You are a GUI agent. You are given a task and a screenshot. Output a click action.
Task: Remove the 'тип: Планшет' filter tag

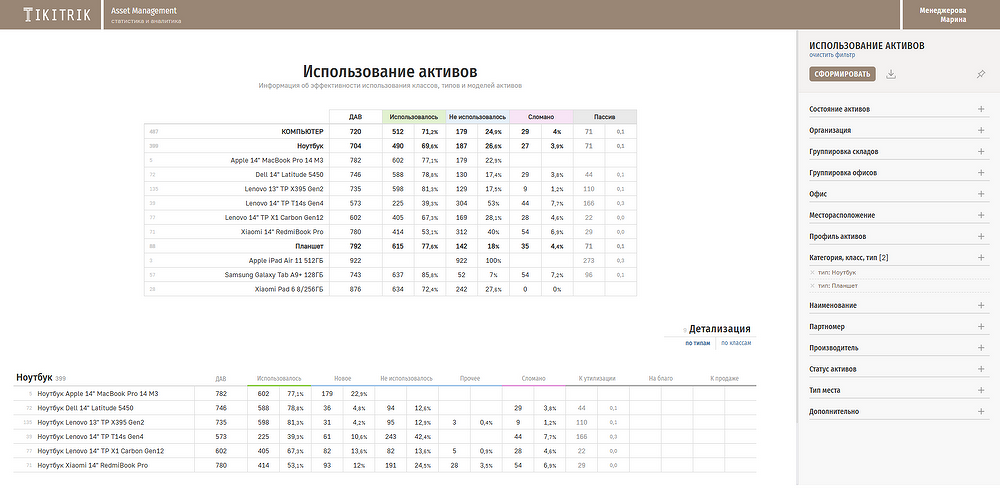coord(812,286)
